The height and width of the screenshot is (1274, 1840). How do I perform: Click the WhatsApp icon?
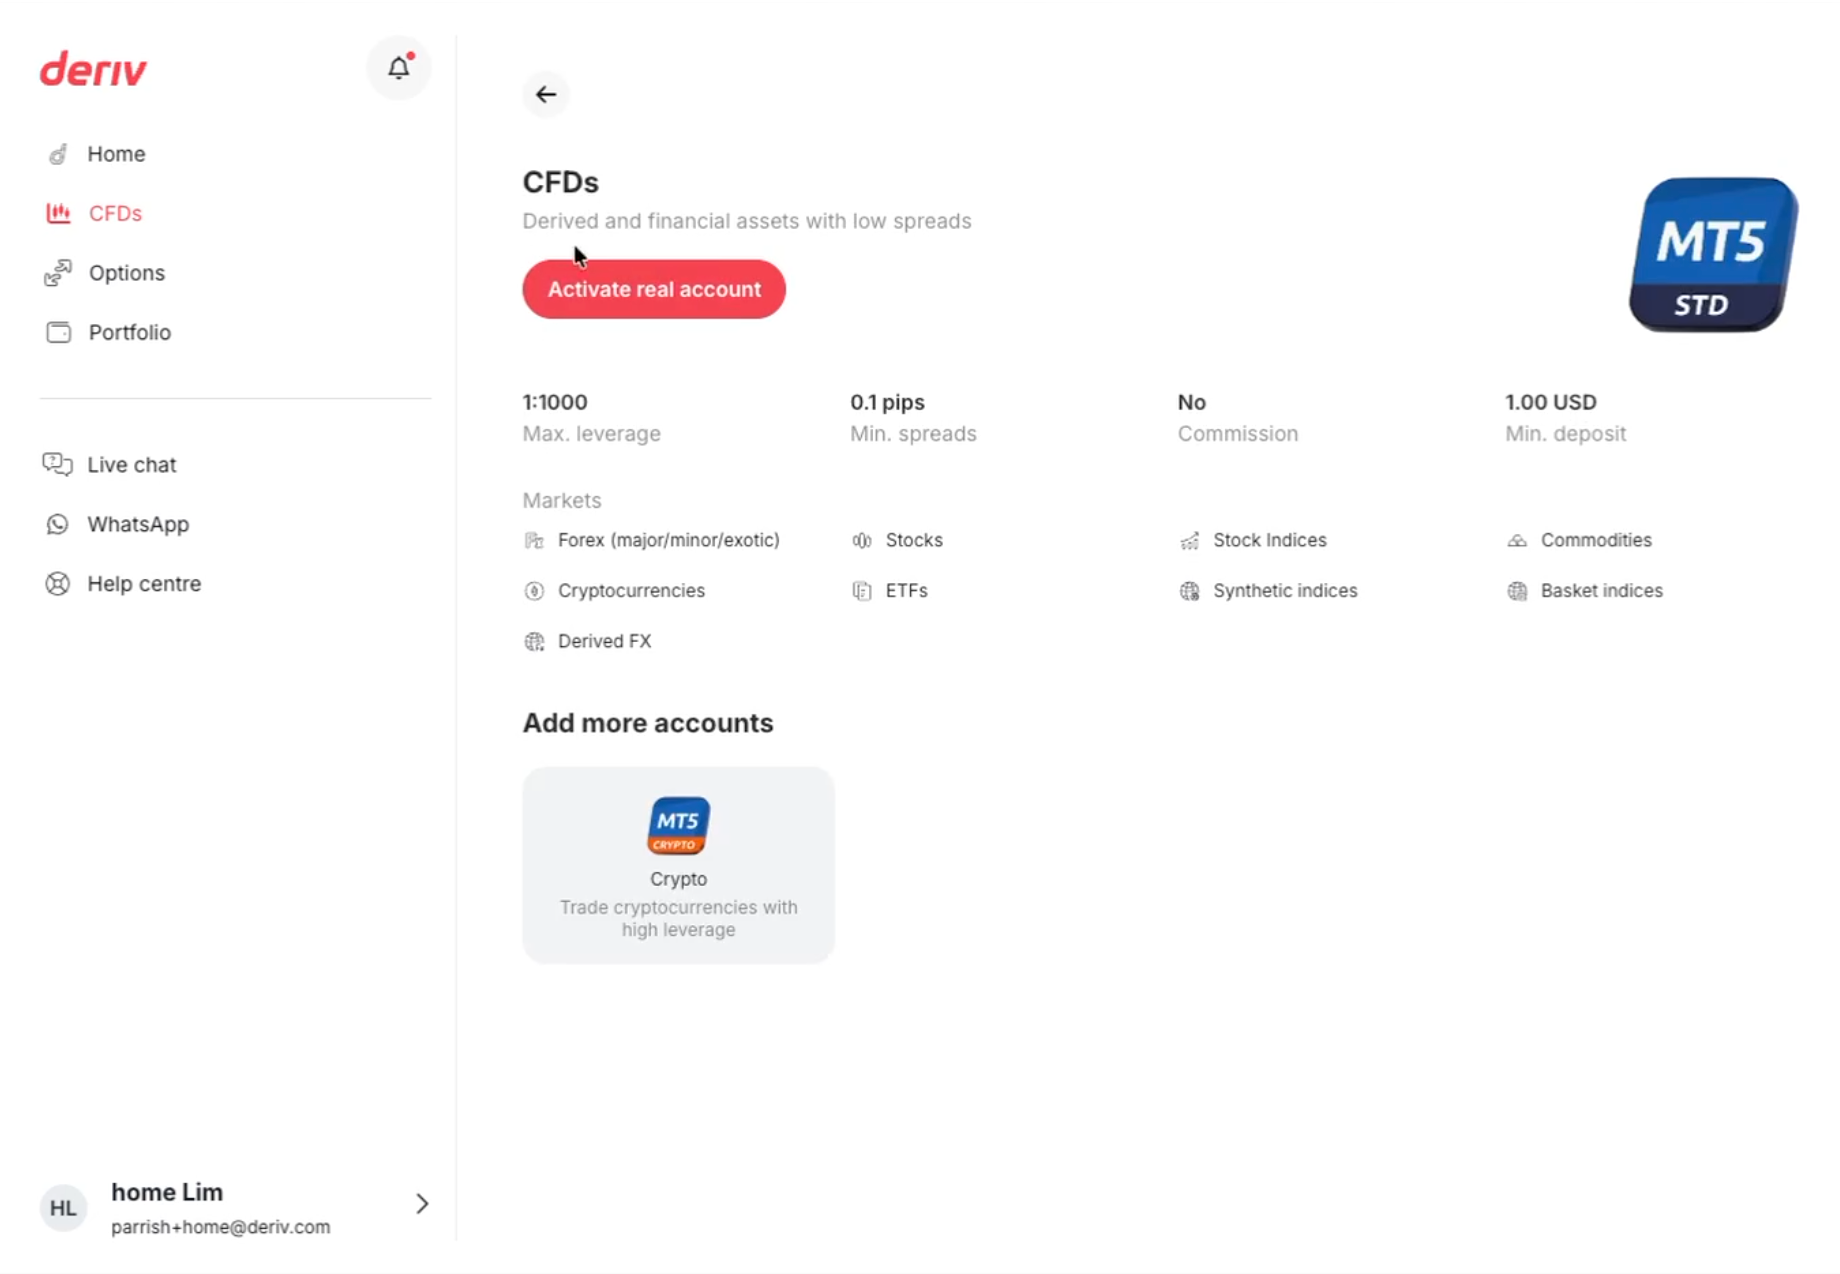pyautogui.click(x=57, y=524)
